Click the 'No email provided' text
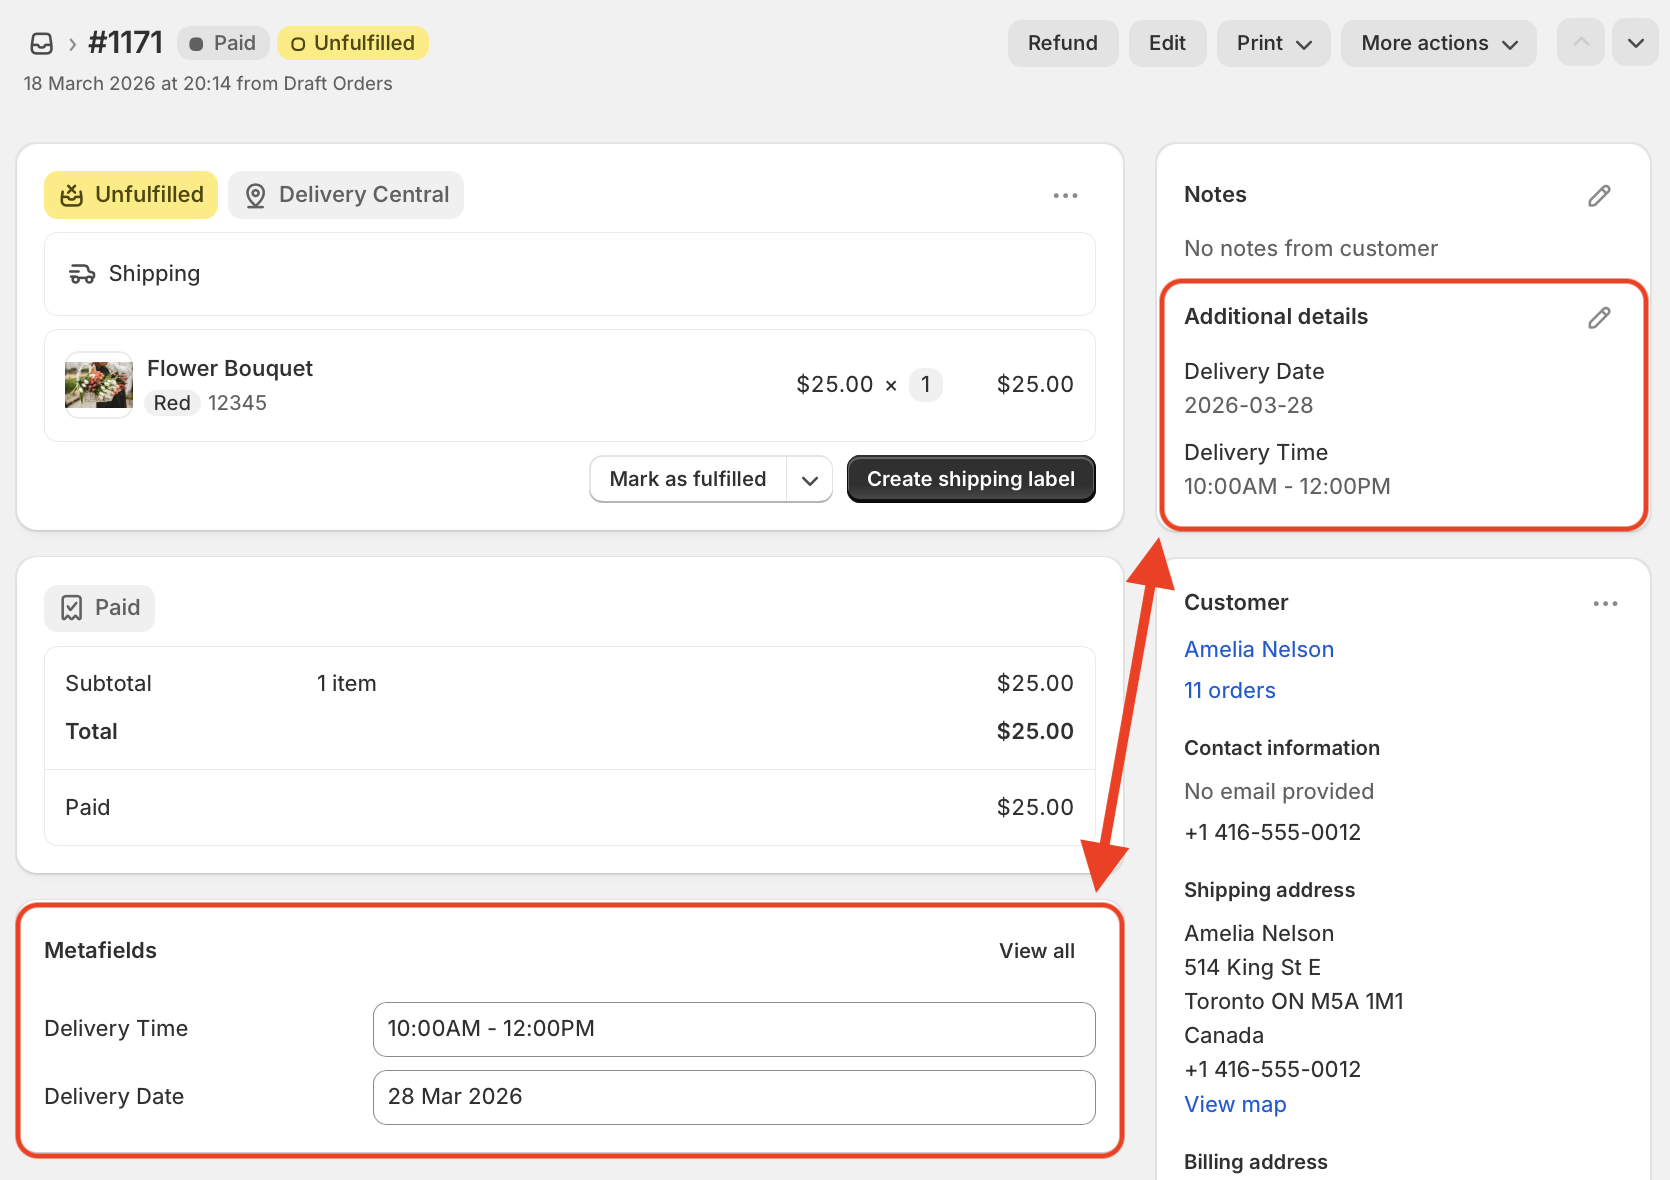The height and width of the screenshot is (1180, 1670). (x=1279, y=791)
